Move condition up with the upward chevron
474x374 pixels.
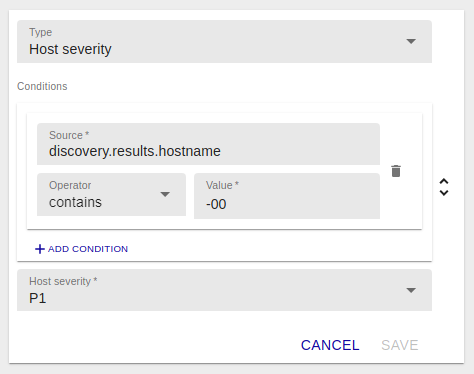click(x=444, y=181)
